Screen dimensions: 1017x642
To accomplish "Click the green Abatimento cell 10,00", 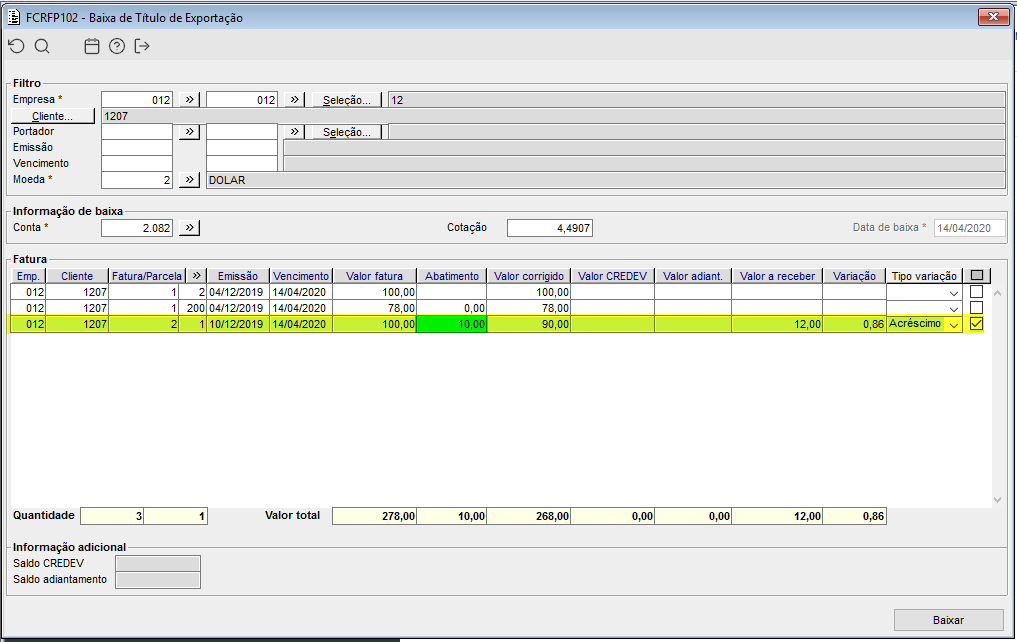I will pyautogui.click(x=451, y=324).
